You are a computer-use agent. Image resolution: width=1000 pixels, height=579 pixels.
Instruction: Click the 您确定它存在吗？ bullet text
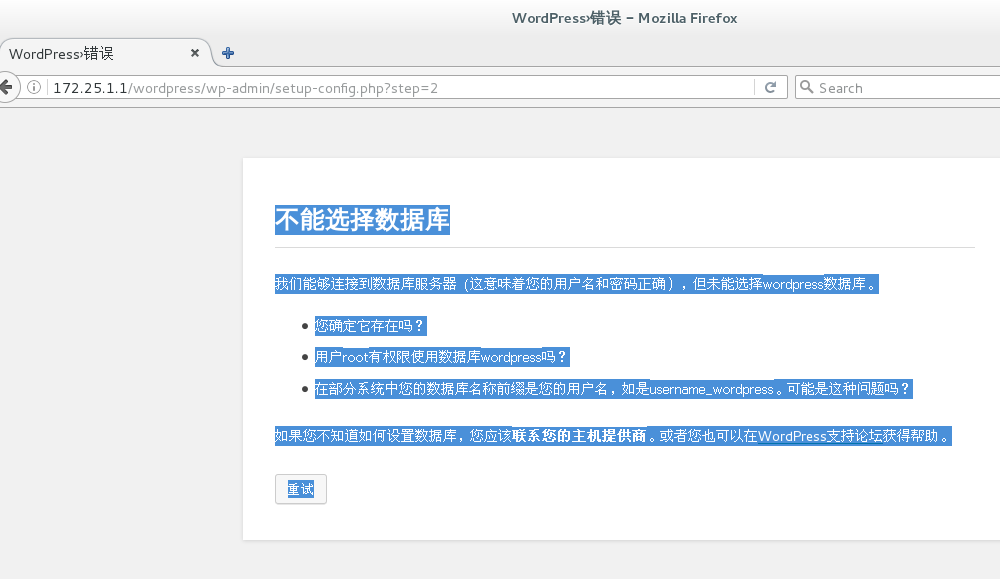coord(370,326)
